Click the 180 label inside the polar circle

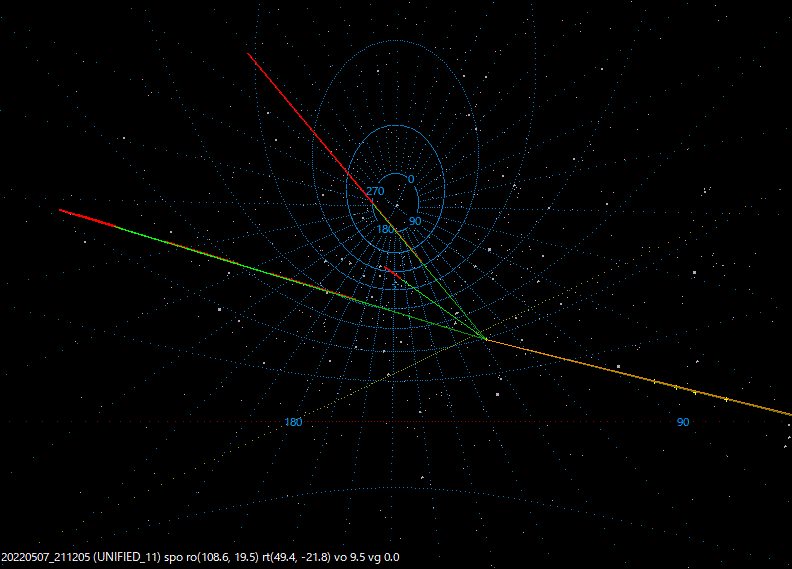coord(386,229)
